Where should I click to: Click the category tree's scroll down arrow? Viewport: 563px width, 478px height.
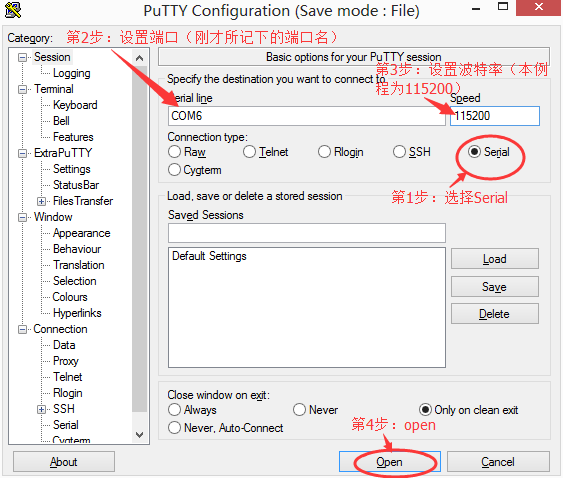(140, 435)
